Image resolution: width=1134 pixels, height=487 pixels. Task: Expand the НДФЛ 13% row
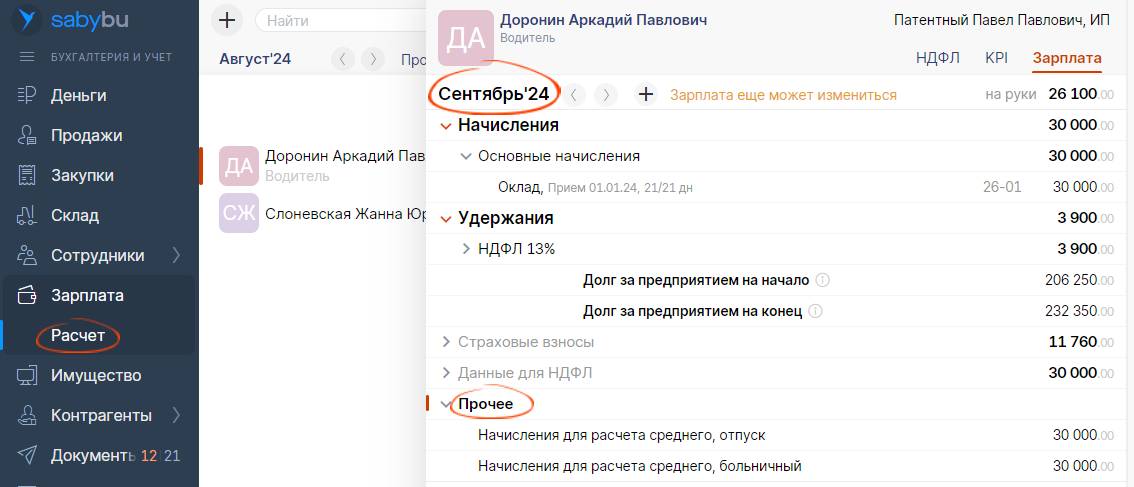(x=466, y=248)
